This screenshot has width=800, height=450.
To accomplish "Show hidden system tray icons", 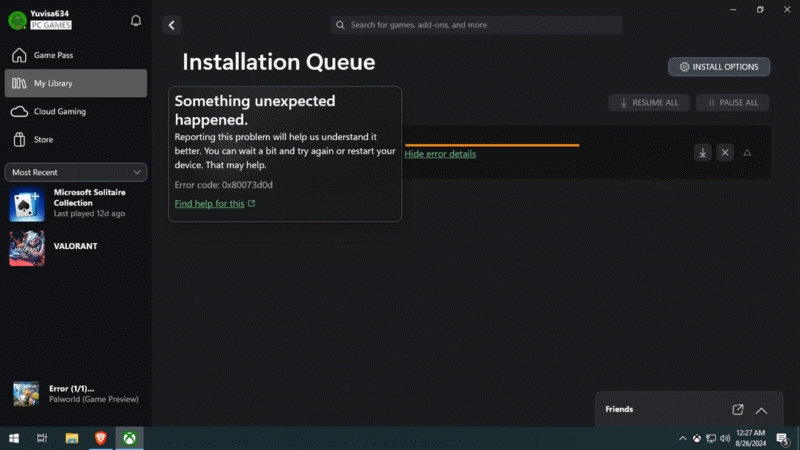I will (x=683, y=439).
